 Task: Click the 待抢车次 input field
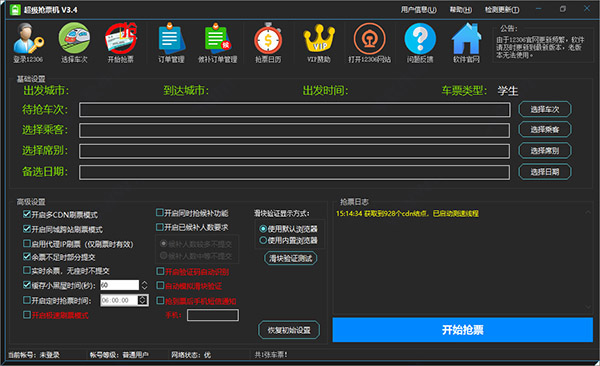295,110
